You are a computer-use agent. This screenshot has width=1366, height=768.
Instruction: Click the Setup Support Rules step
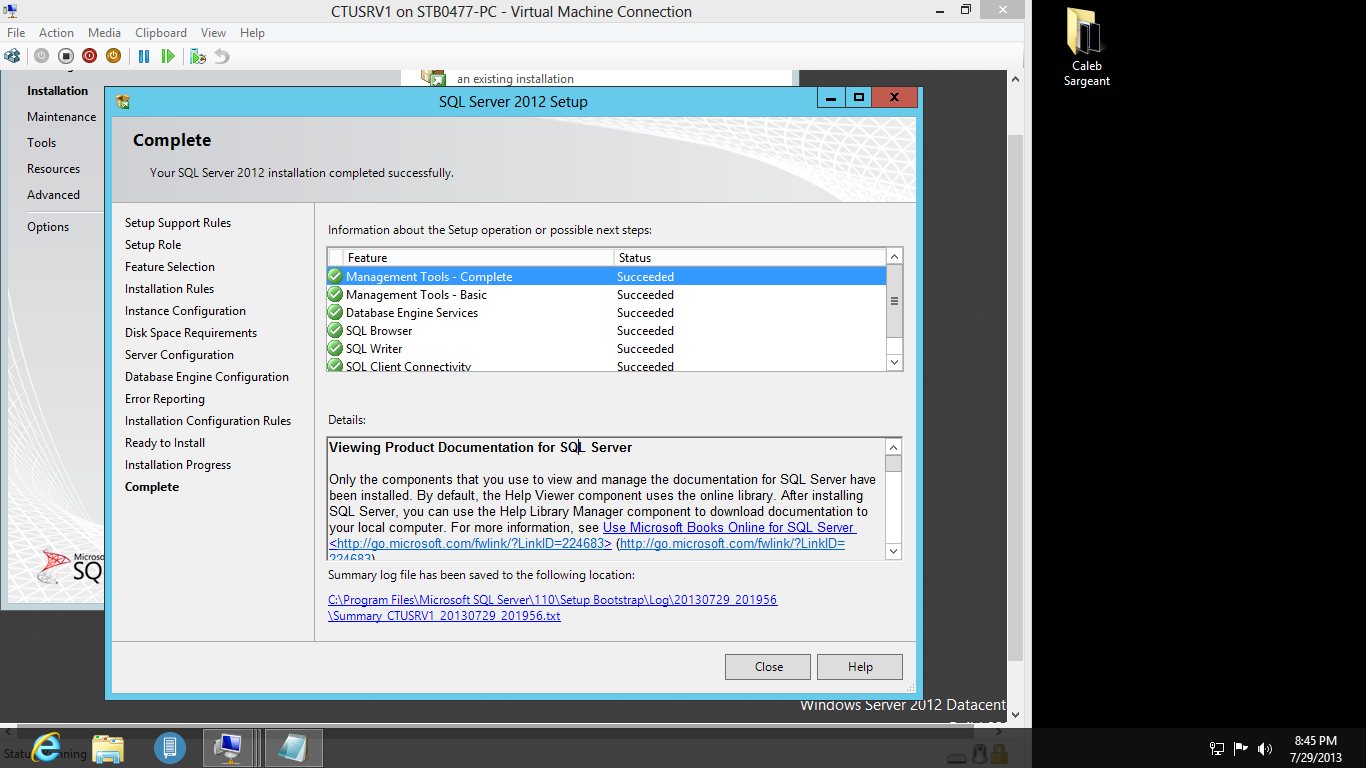(x=178, y=223)
